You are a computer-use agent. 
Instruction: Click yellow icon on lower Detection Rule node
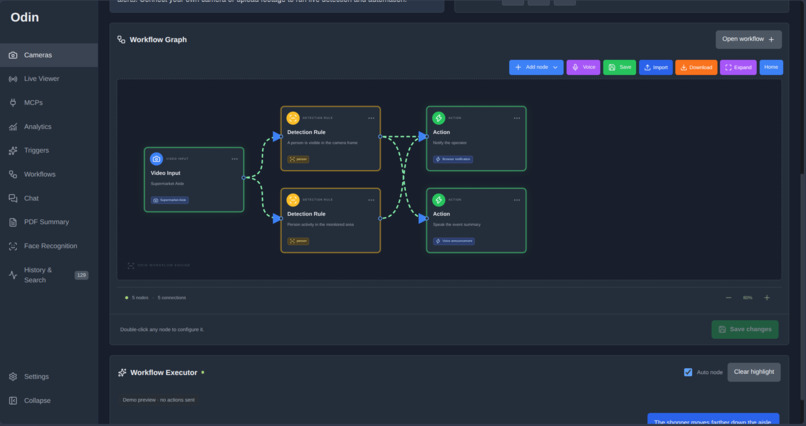pyautogui.click(x=293, y=200)
